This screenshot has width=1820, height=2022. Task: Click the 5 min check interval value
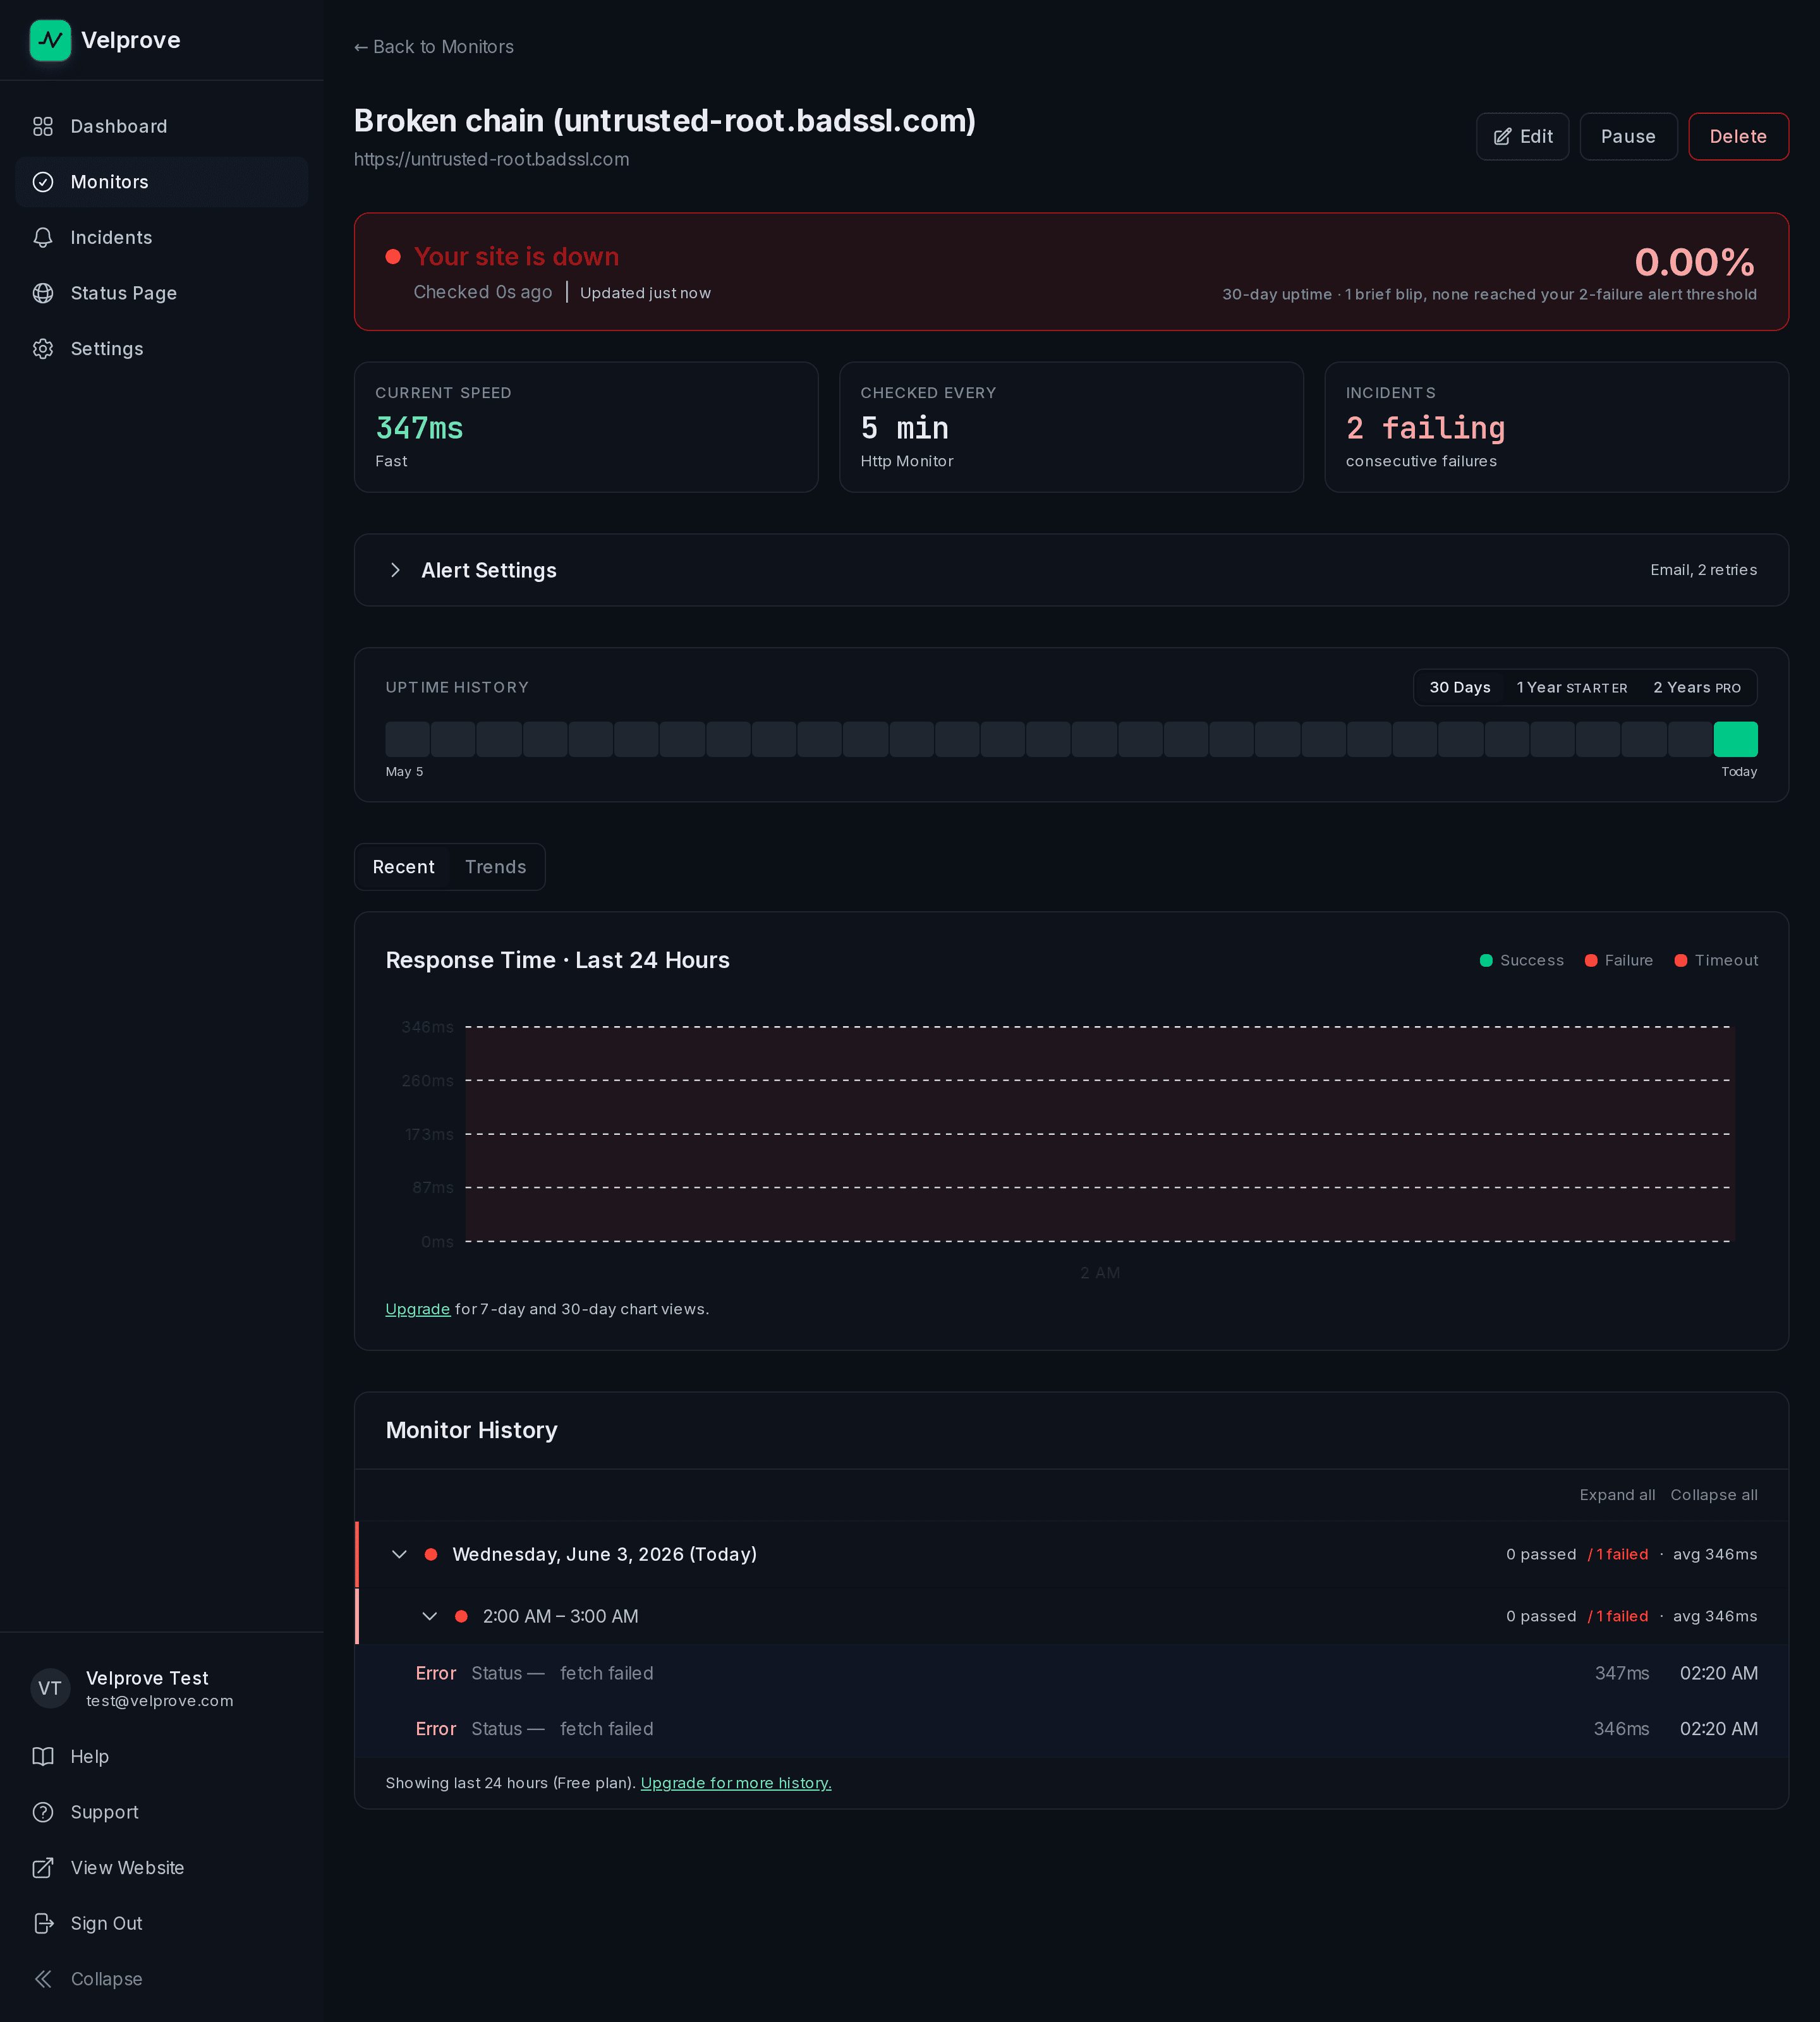[904, 428]
